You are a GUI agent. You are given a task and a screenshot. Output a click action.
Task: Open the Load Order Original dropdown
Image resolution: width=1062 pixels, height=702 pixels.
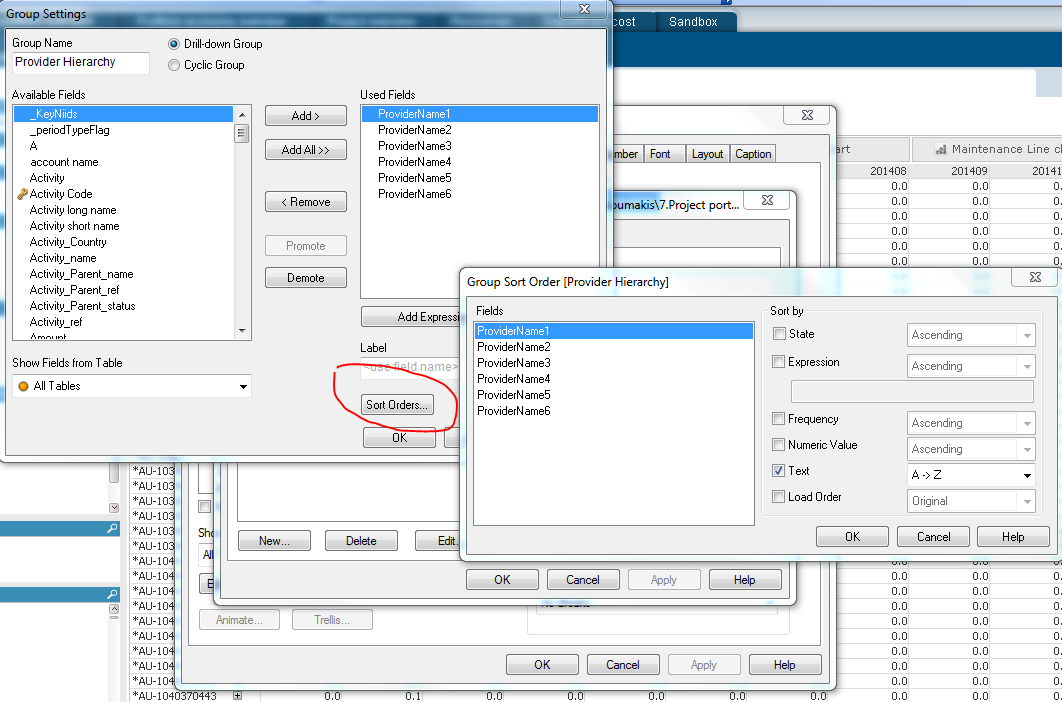pos(971,501)
